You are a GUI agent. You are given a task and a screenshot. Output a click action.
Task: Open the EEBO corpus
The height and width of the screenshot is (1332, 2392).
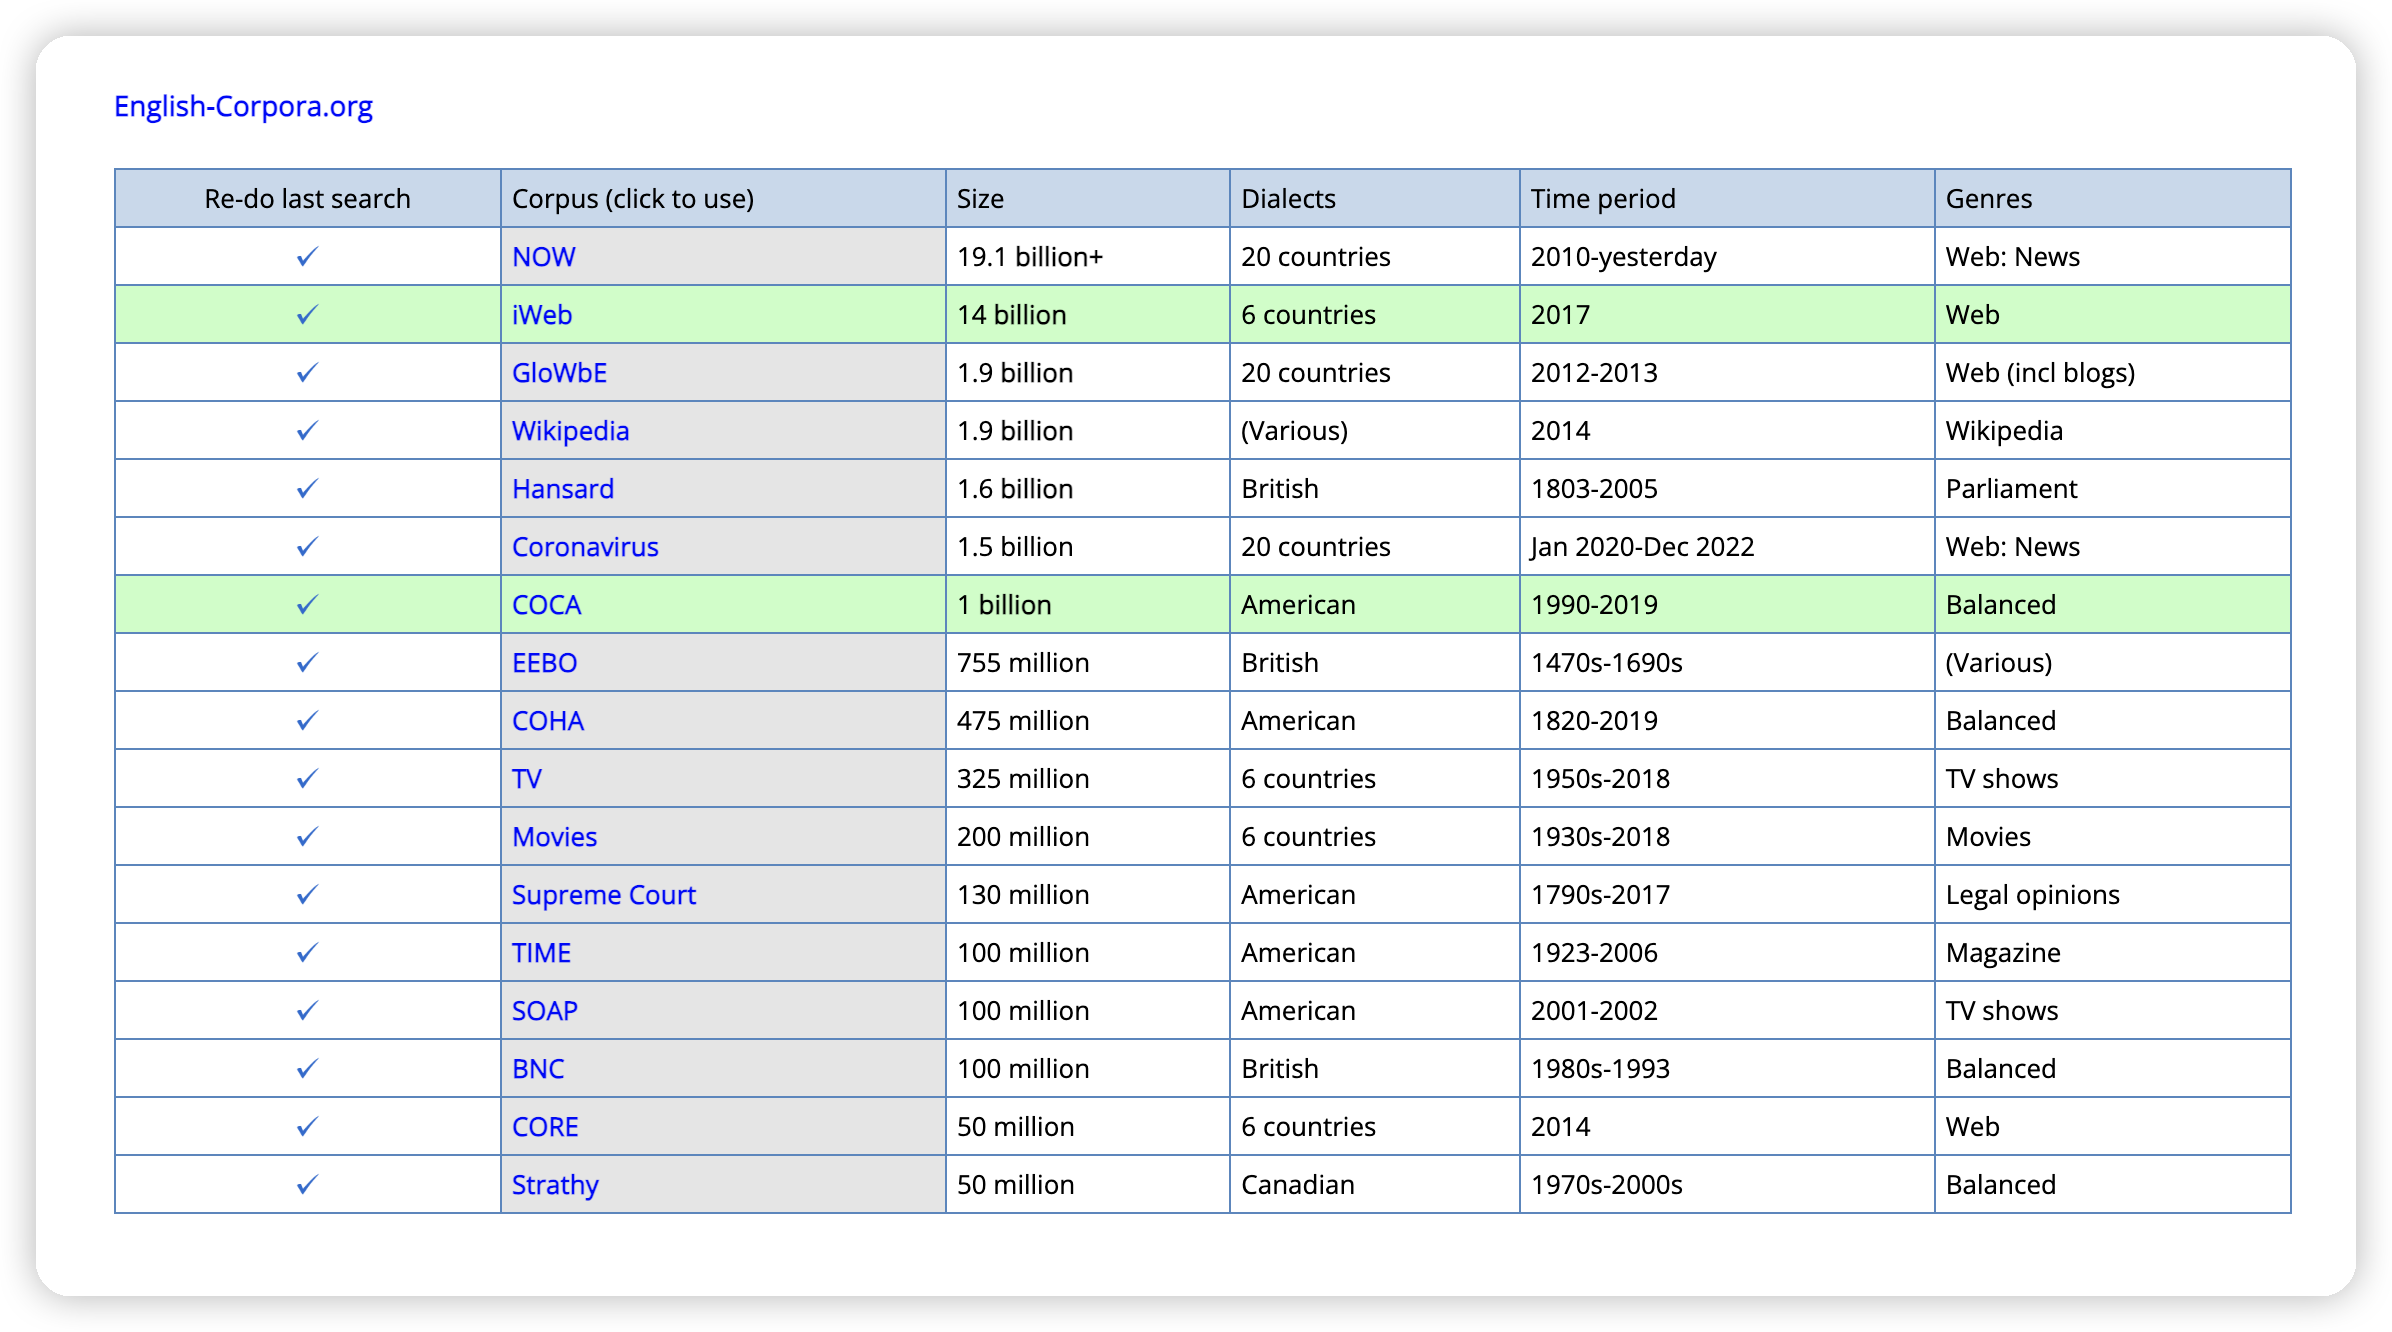pyautogui.click(x=544, y=663)
